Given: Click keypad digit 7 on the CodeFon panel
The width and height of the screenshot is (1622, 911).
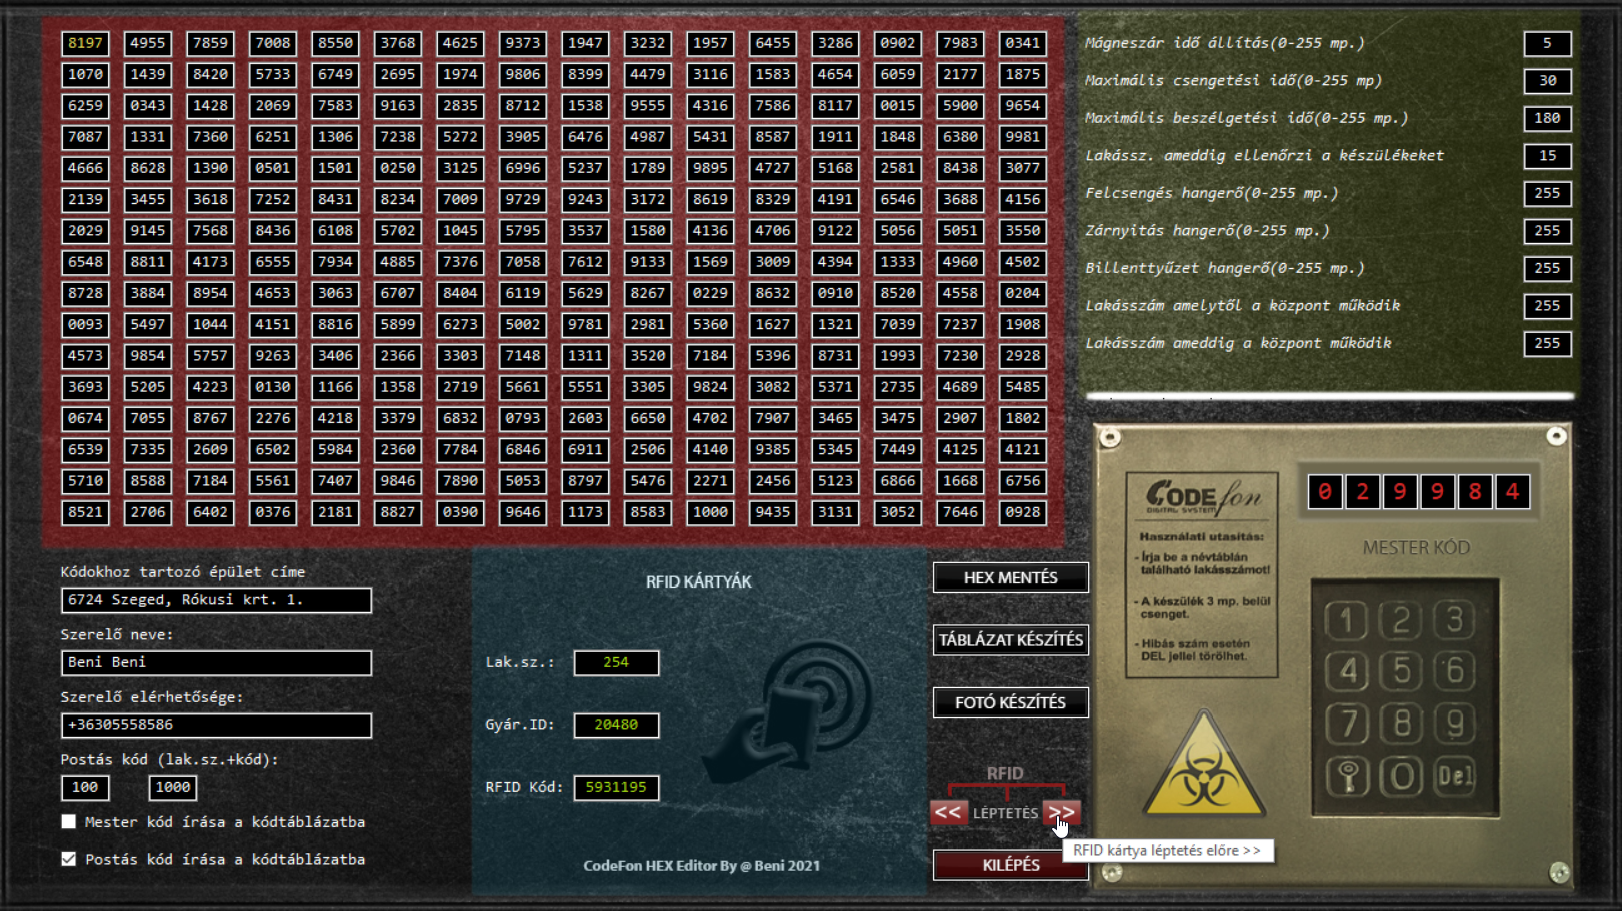Looking at the screenshot, I should (x=1347, y=723).
